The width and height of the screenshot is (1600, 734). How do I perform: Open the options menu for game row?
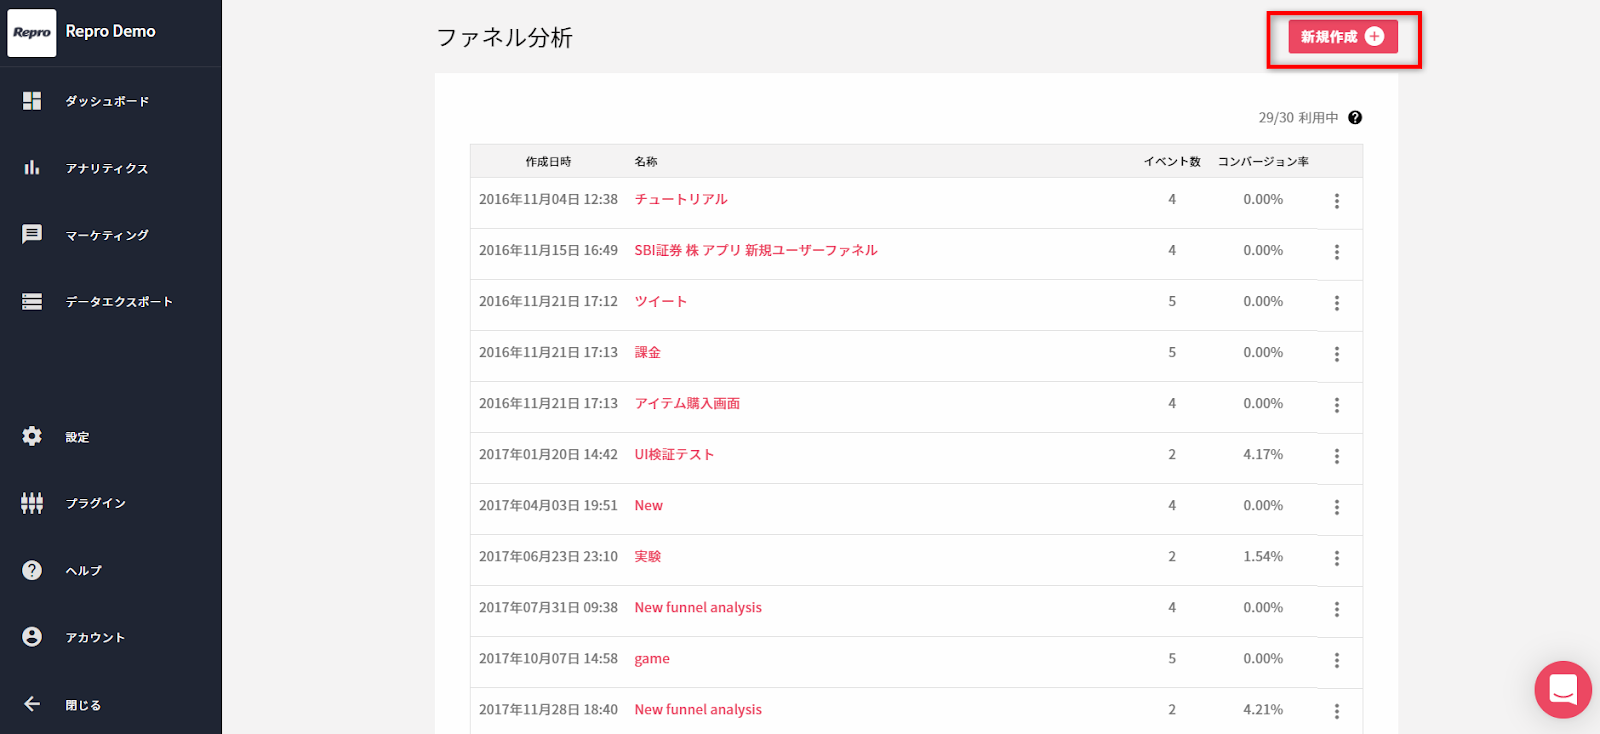[x=1337, y=660]
